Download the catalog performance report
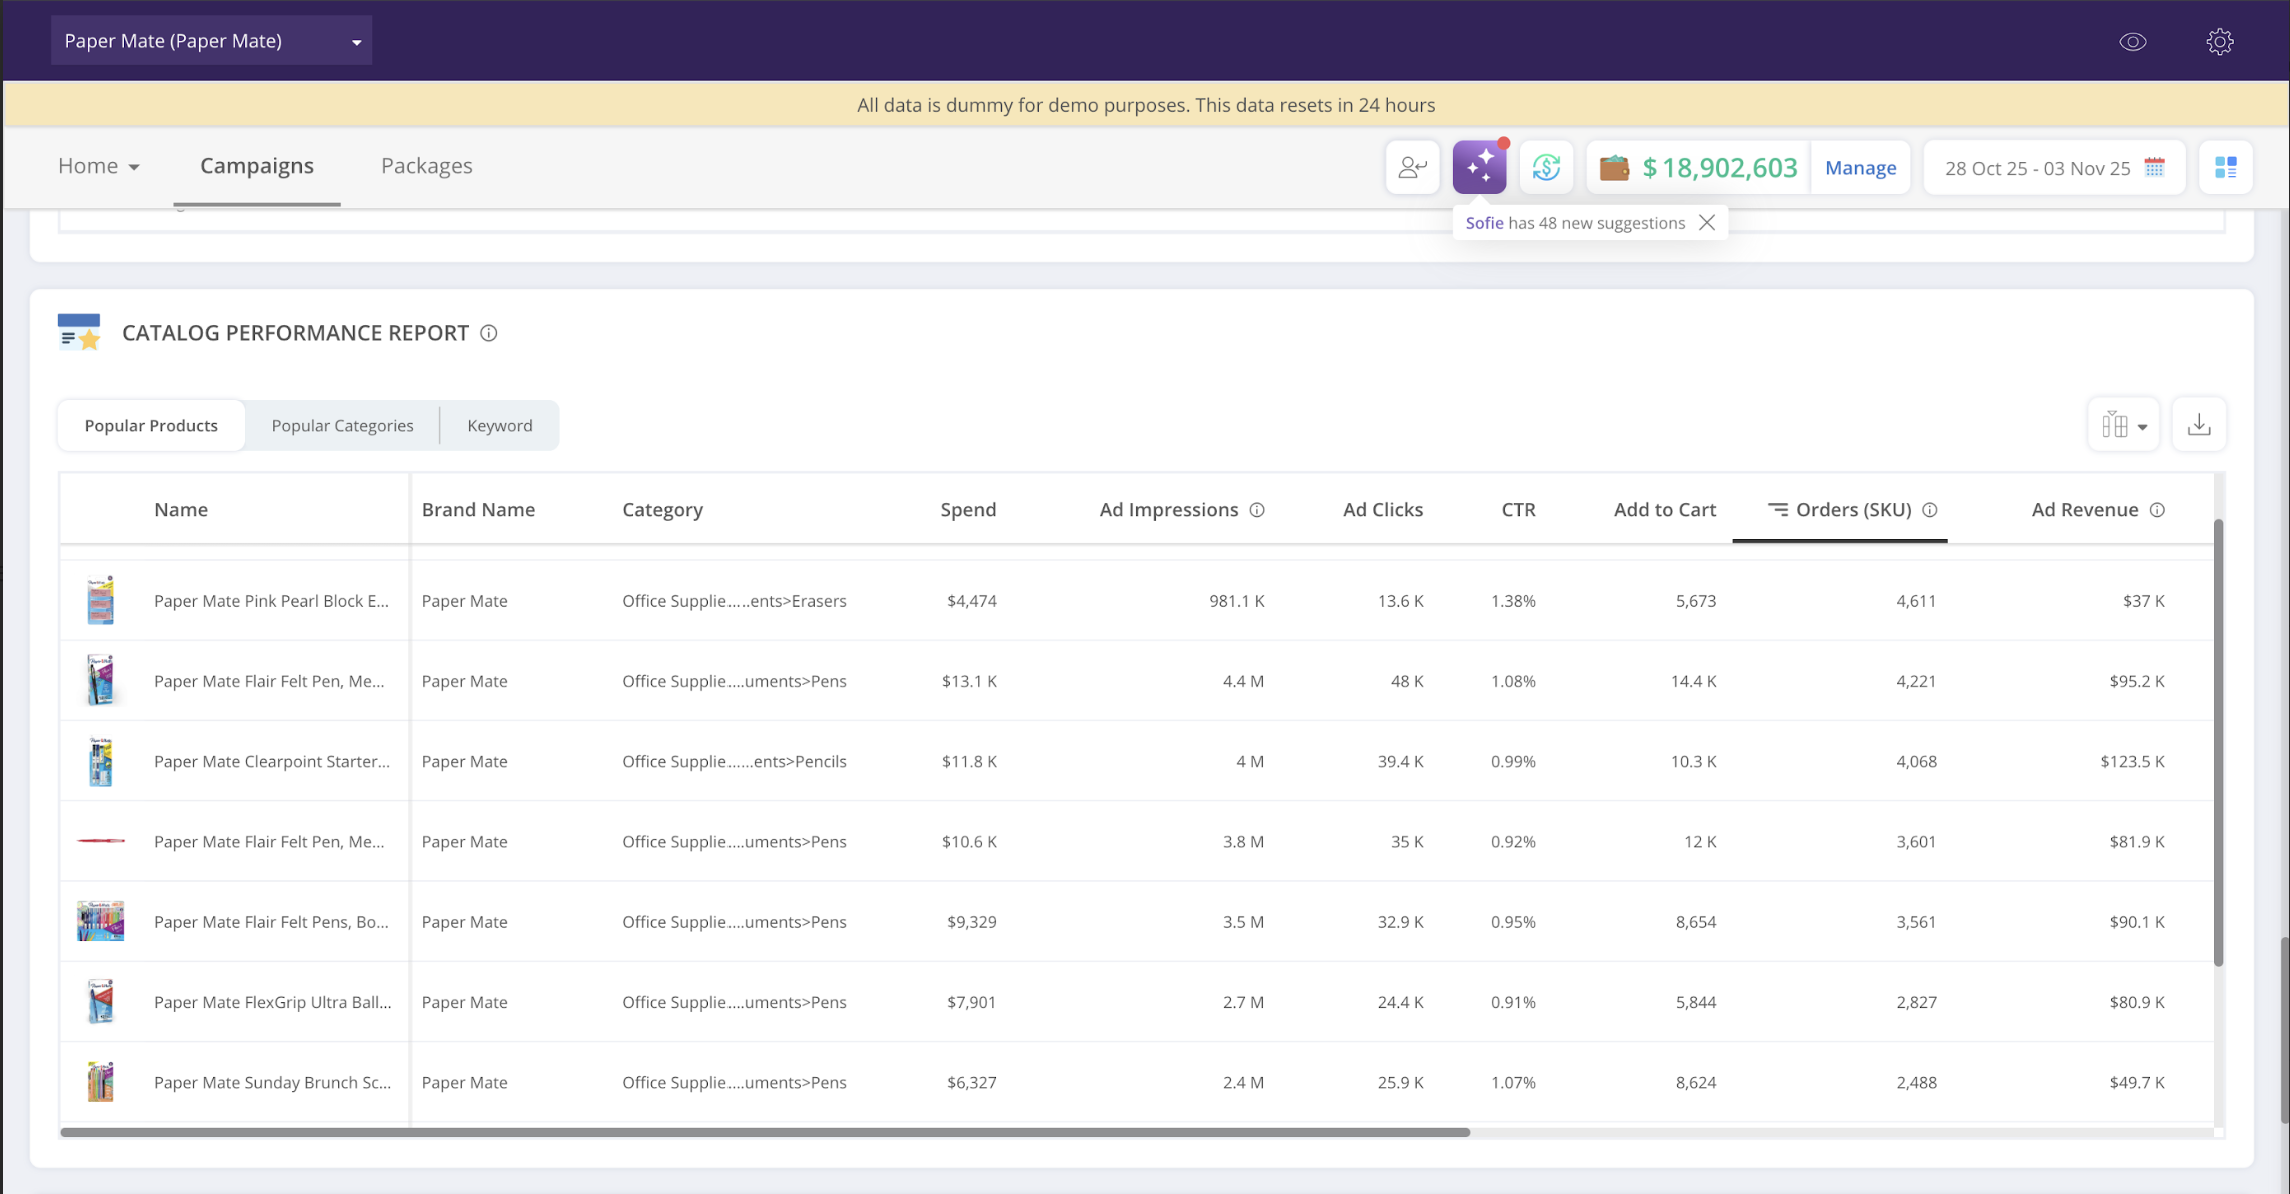 2198,425
